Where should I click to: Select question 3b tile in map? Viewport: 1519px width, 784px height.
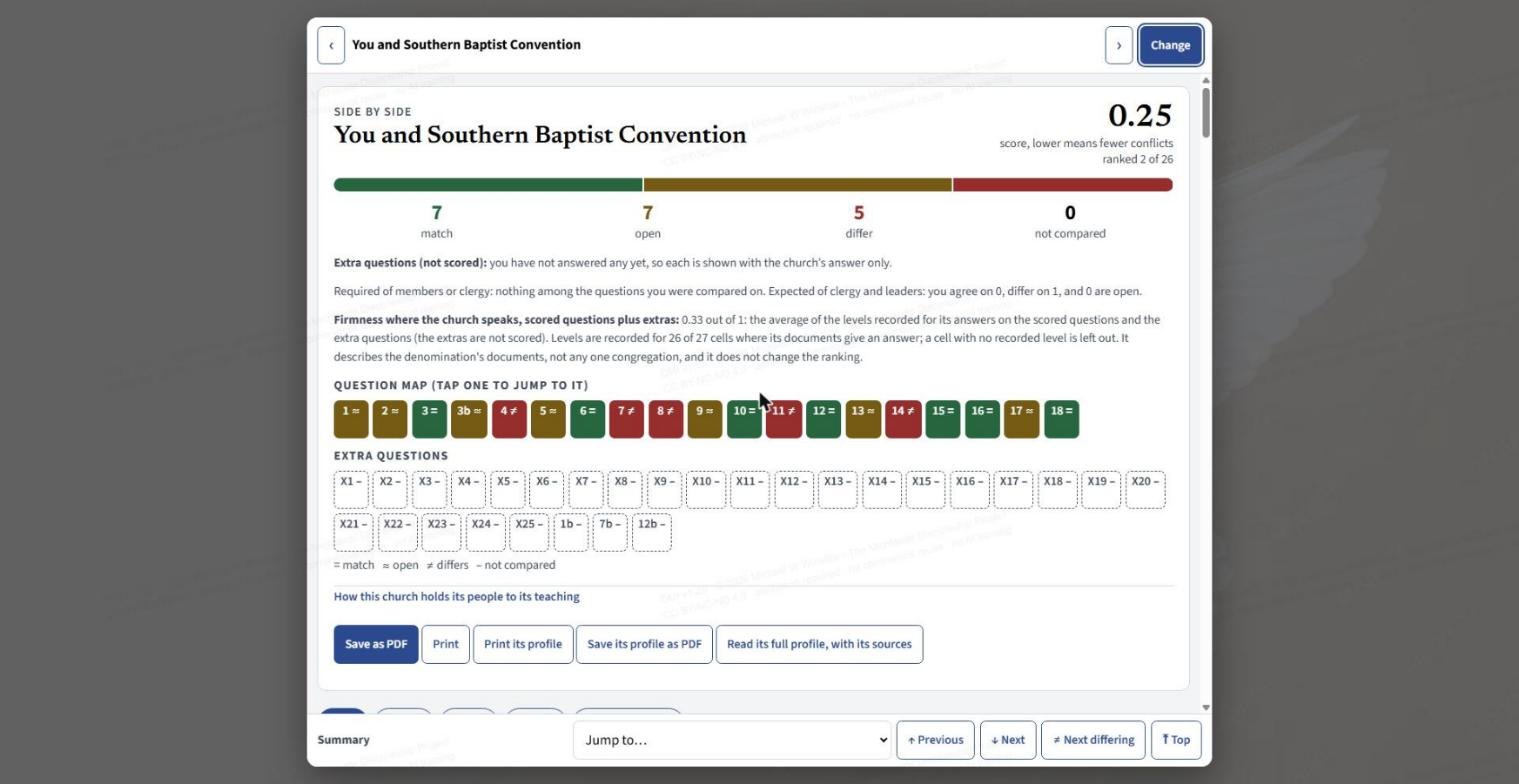[x=469, y=419]
